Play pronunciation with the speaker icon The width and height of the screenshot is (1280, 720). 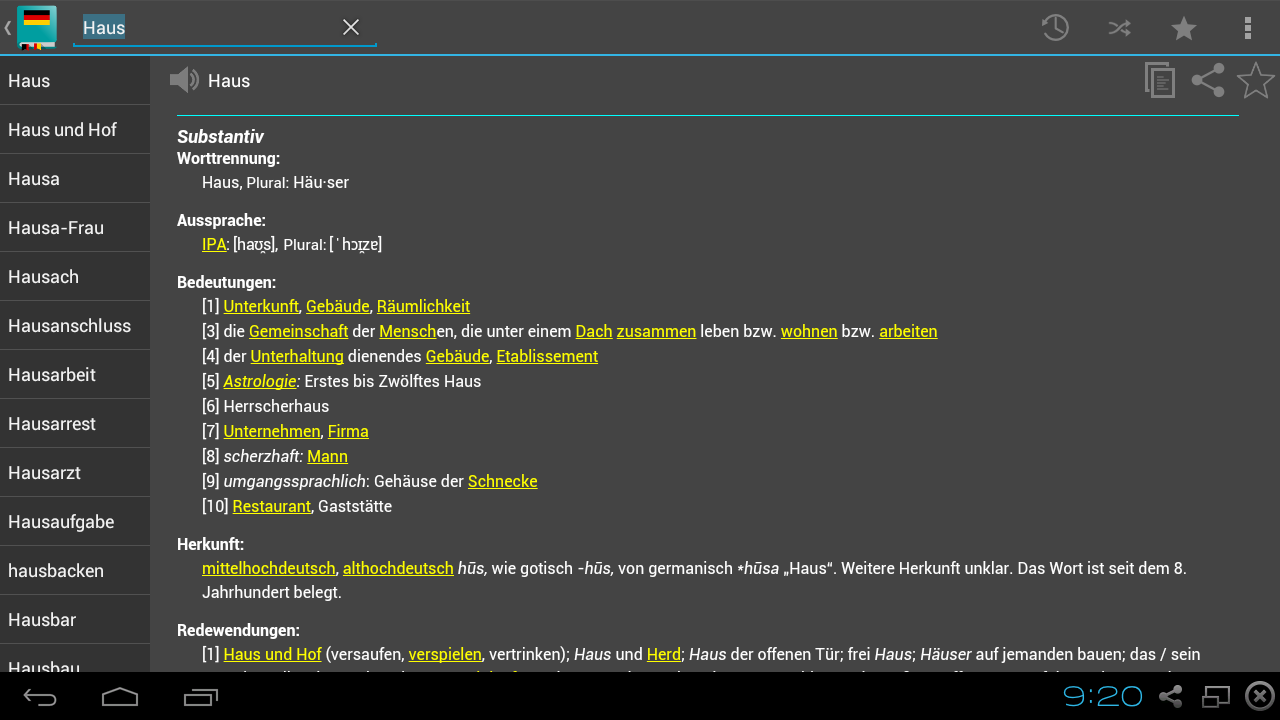(x=184, y=80)
